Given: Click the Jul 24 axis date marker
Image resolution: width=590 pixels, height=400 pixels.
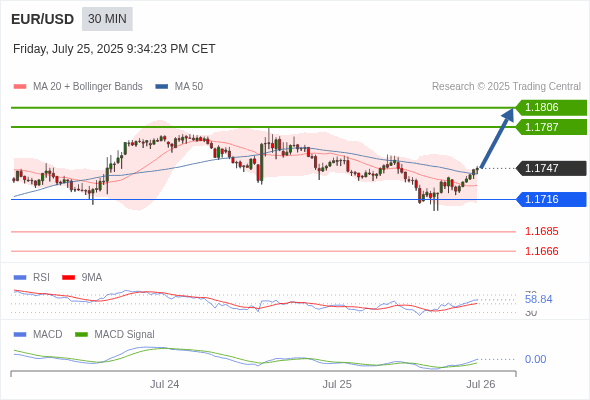Looking at the screenshot, I should (164, 384).
